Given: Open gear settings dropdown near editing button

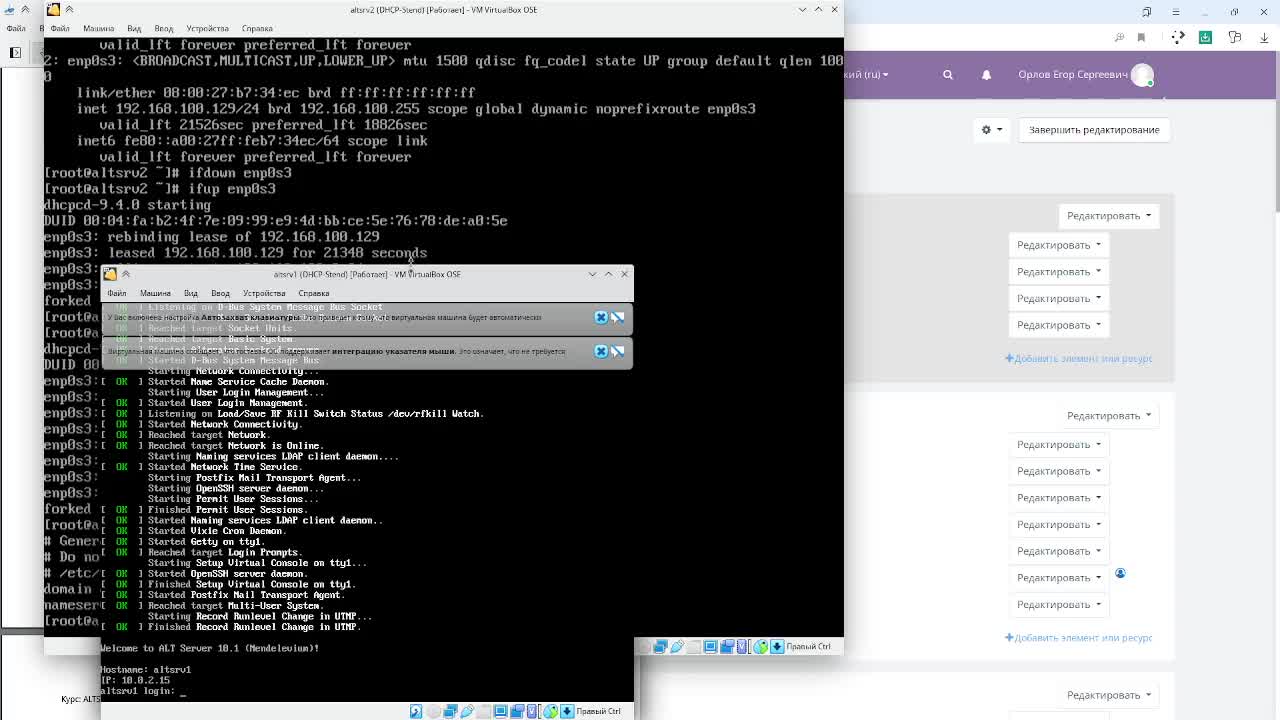Looking at the screenshot, I should click(991, 129).
